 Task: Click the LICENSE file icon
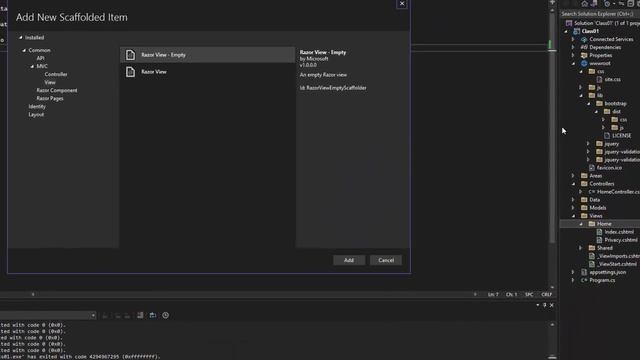[607, 136]
